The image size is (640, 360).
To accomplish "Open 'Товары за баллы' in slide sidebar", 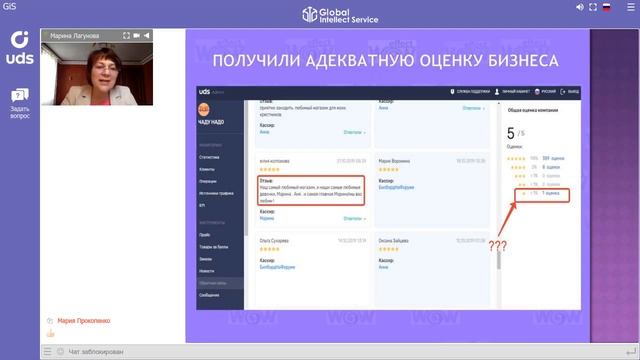I will (214, 247).
